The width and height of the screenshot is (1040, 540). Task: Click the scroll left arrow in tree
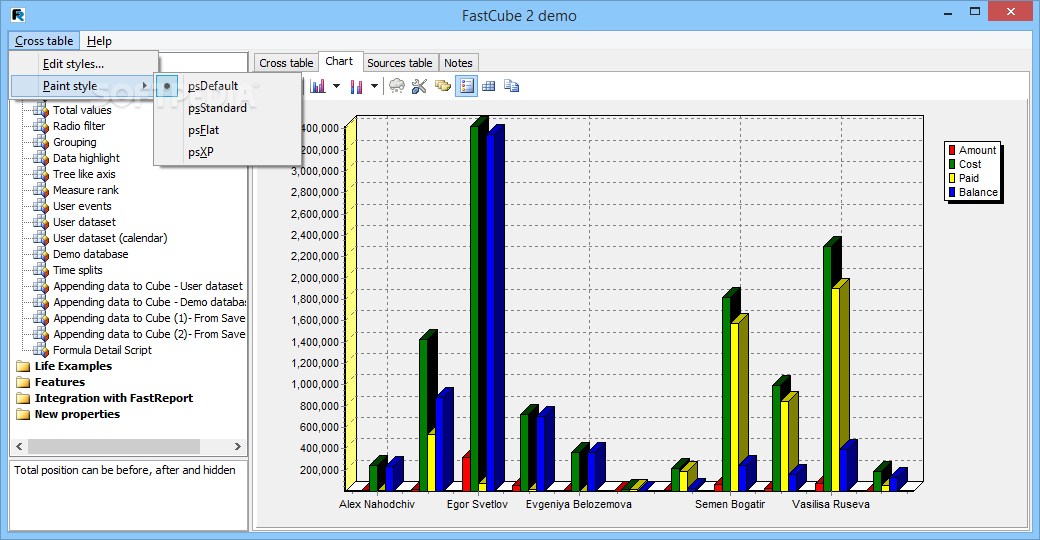[19, 446]
